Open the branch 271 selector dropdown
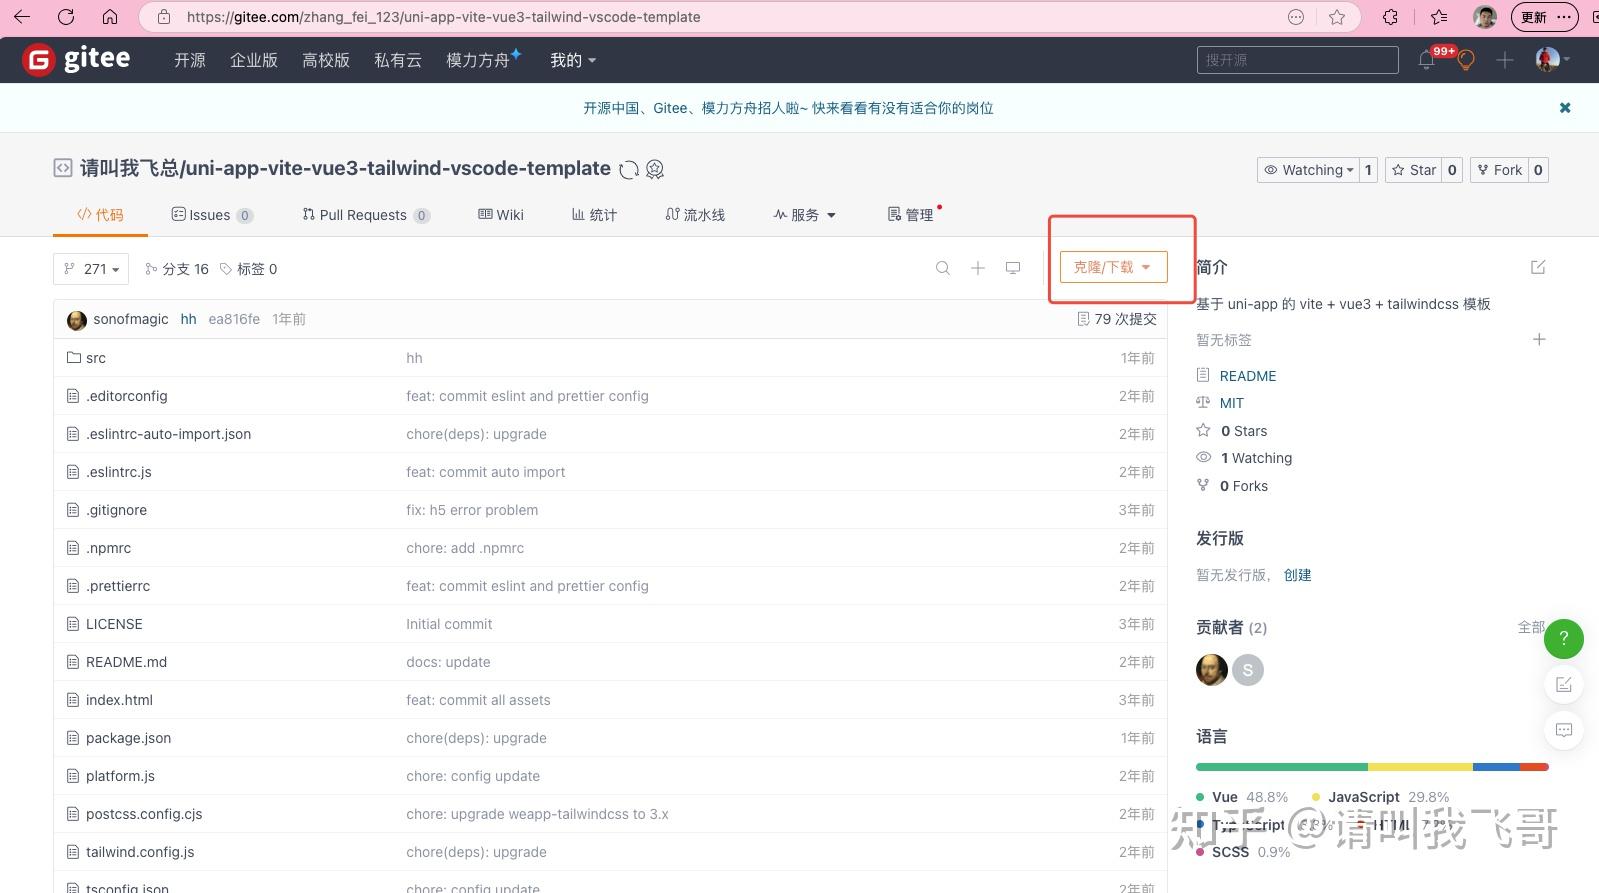Viewport: 1599px width, 893px height. tap(91, 269)
